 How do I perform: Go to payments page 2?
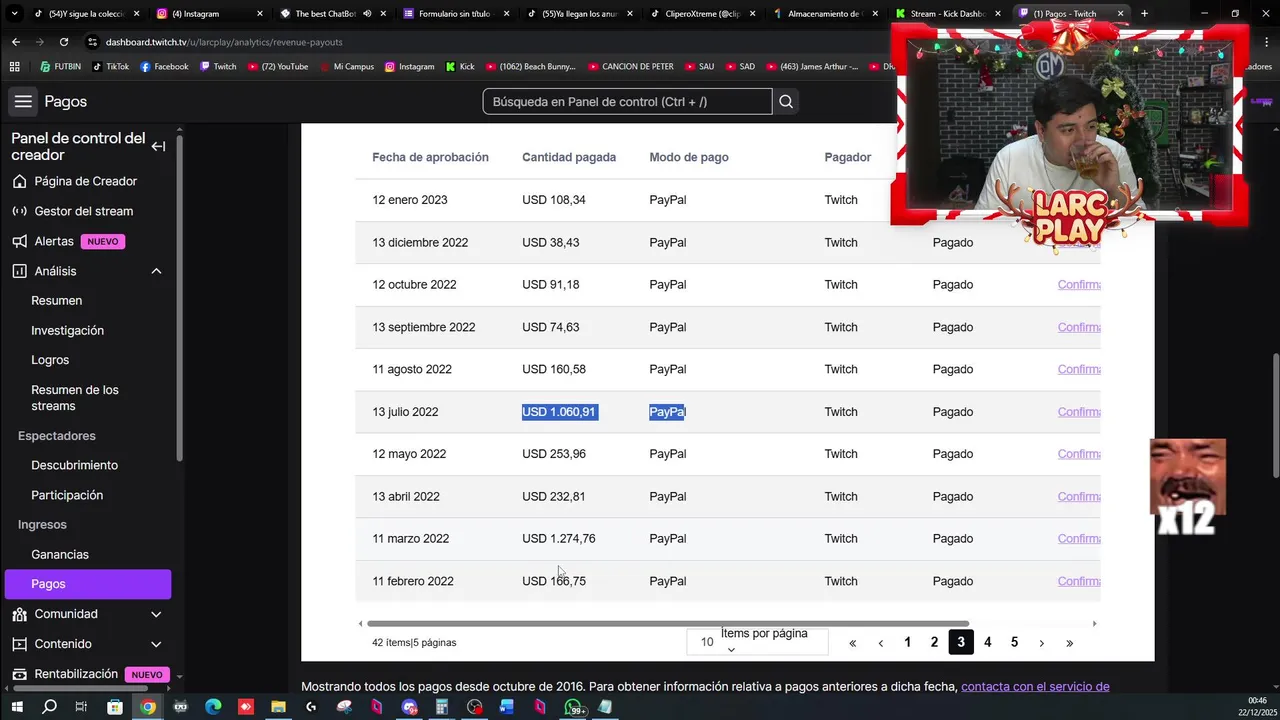tap(934, 642)
